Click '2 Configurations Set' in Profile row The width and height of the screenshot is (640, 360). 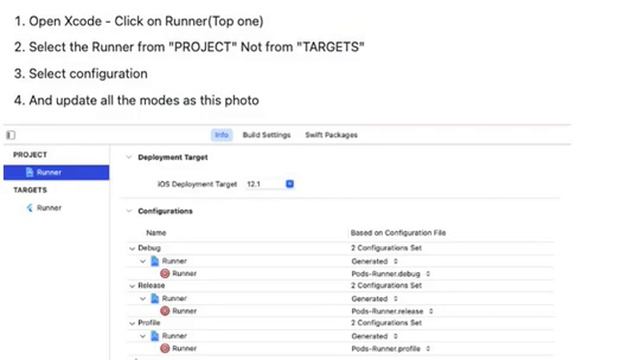(386, 323)
